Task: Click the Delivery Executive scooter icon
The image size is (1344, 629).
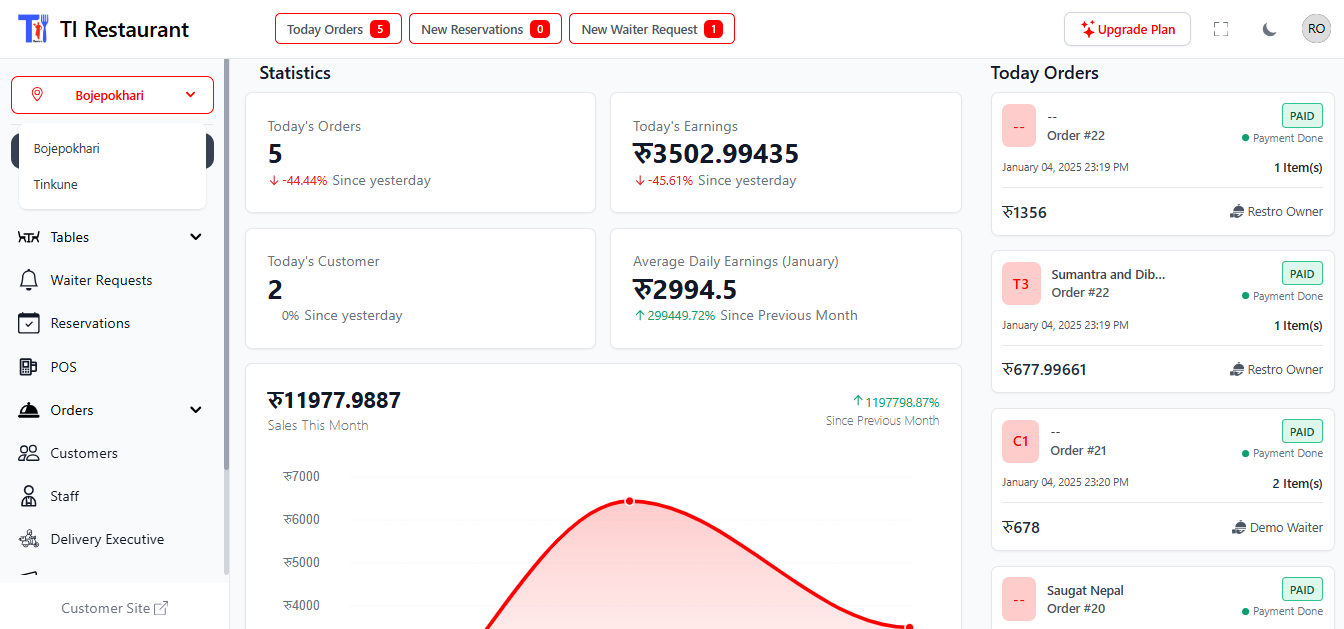Action: pyautogui.click(x=29, y=539)
